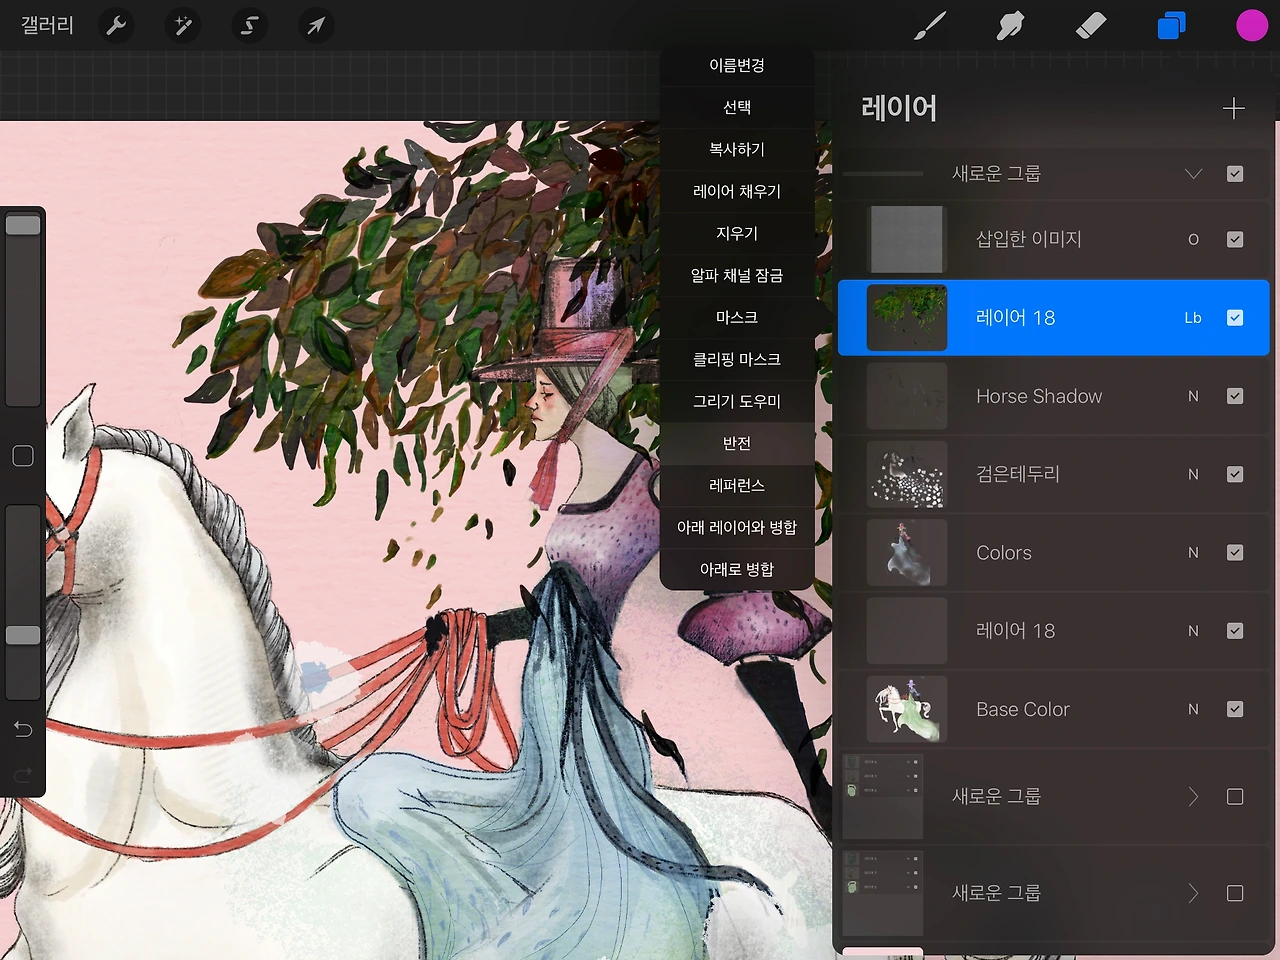Hide the expanded 새로운 그룹 group
Screen dimensions: 1280x960
pyautogui.click(x=1235, y=174)
